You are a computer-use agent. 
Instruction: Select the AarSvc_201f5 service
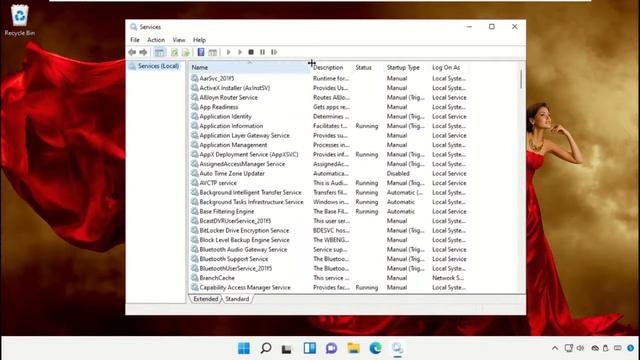217,78
